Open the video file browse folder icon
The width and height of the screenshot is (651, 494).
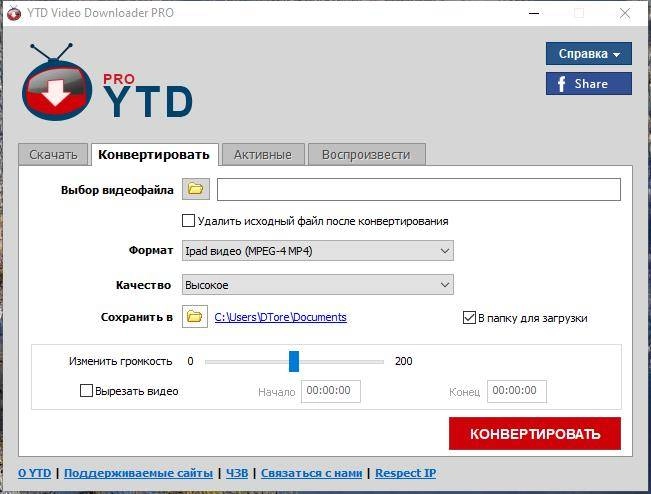(x=196, y=189)
